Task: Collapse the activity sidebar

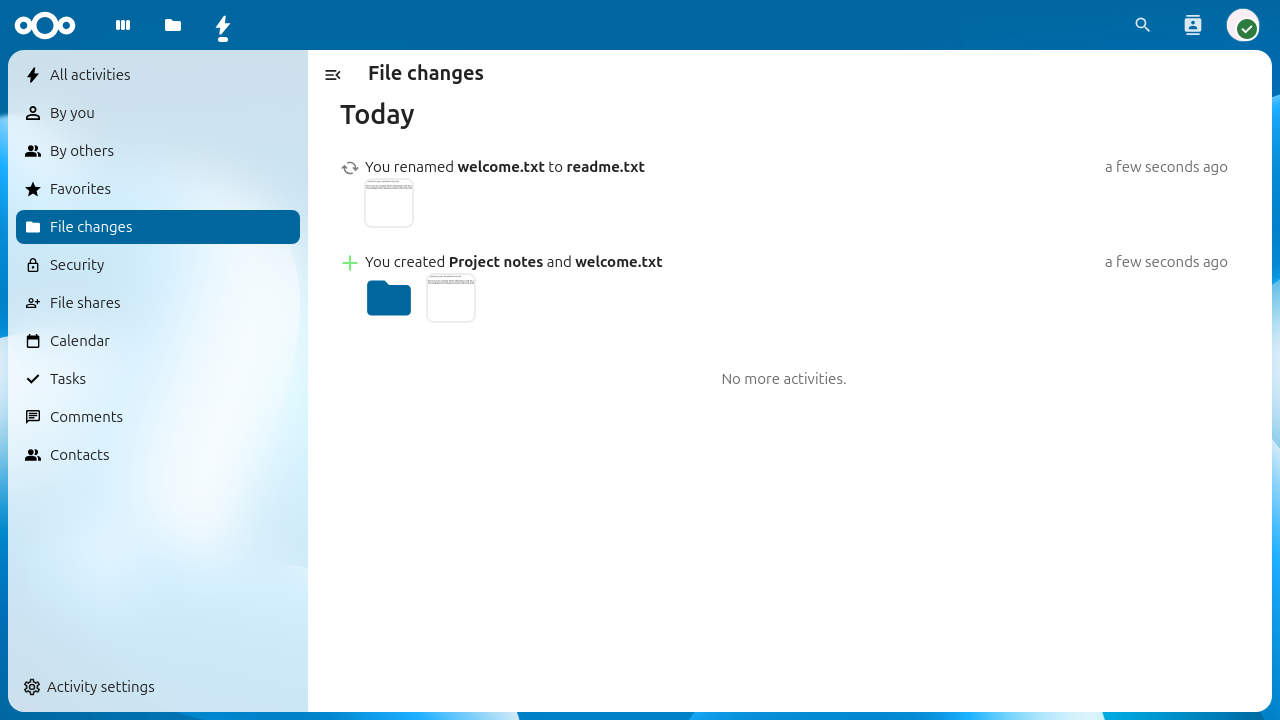Action: click(x=333, y=74)
